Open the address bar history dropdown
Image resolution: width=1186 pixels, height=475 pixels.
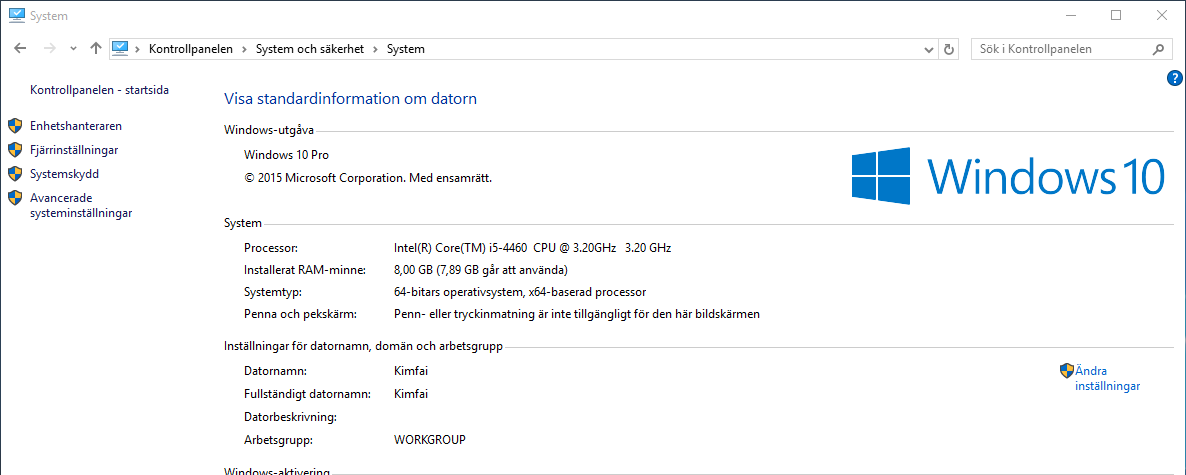click(930, 49)
